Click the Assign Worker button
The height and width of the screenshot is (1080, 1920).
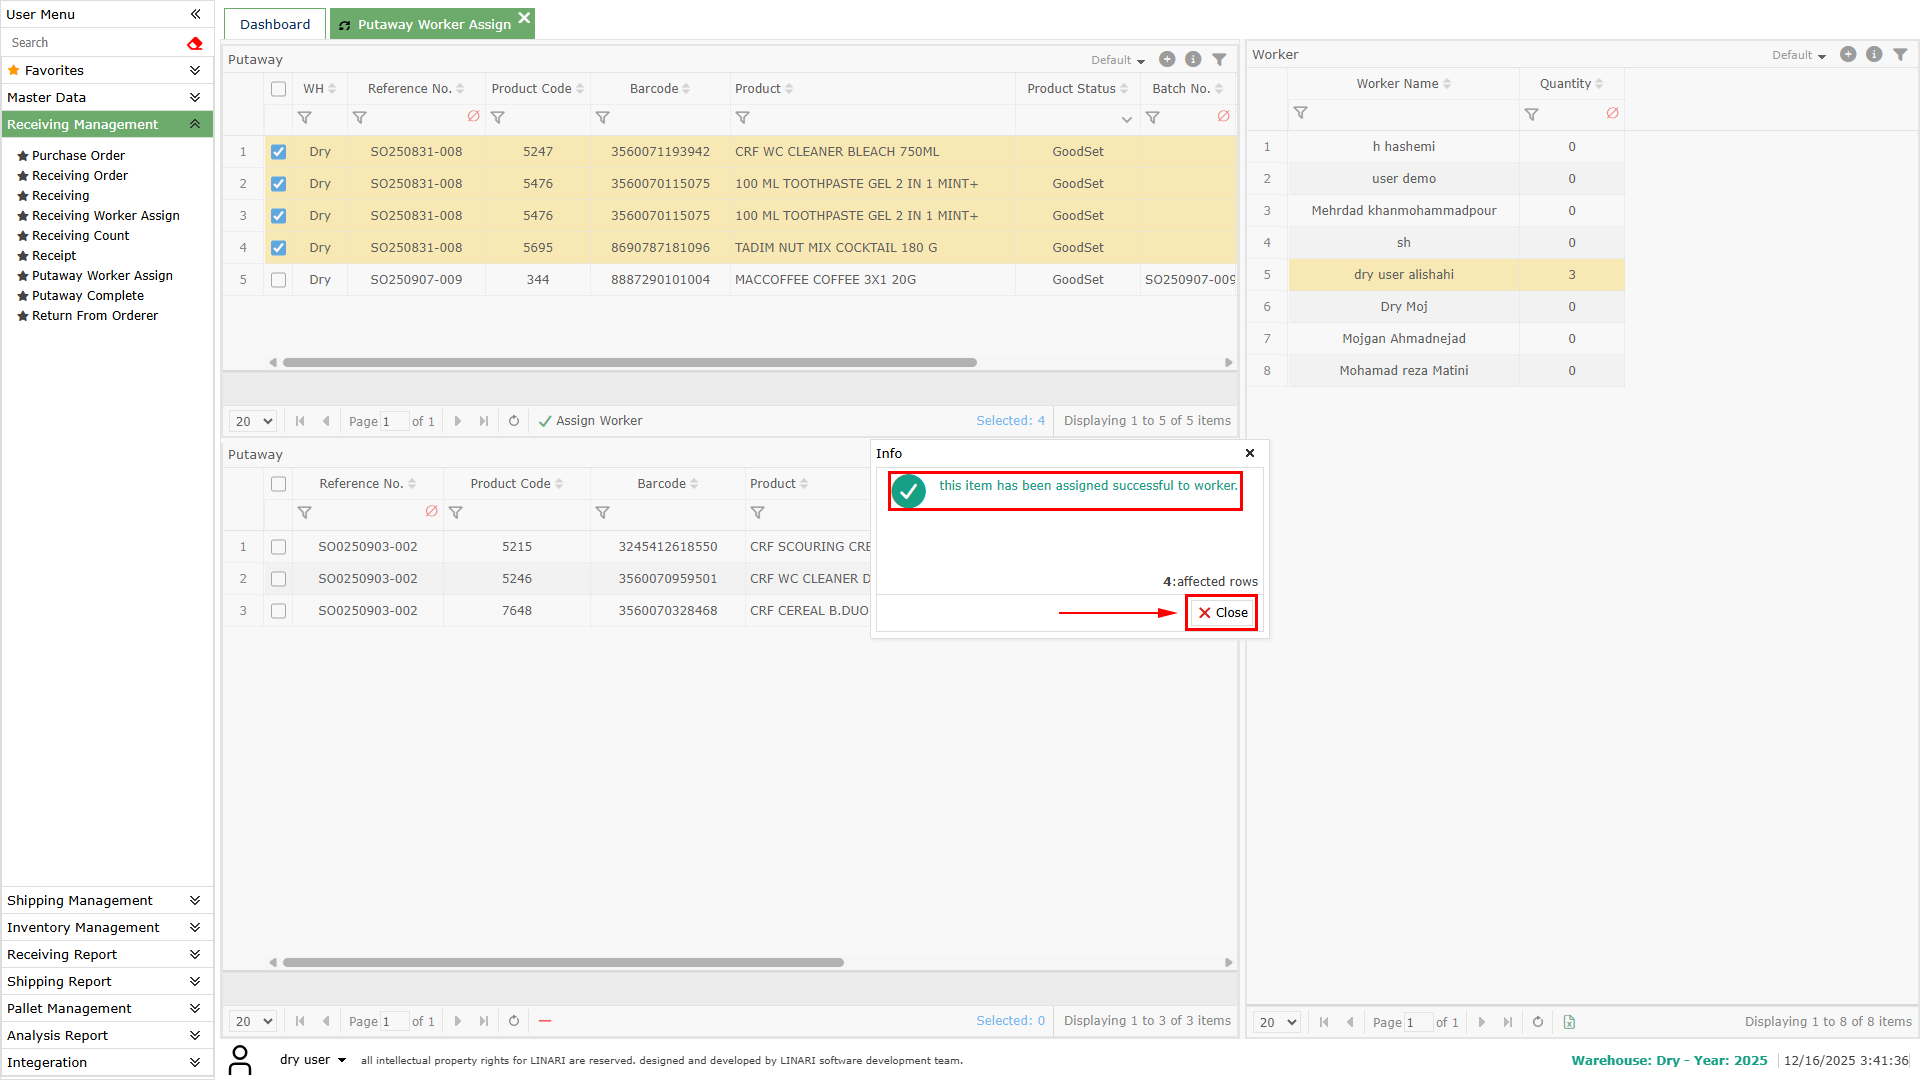(x=590, y=421)
